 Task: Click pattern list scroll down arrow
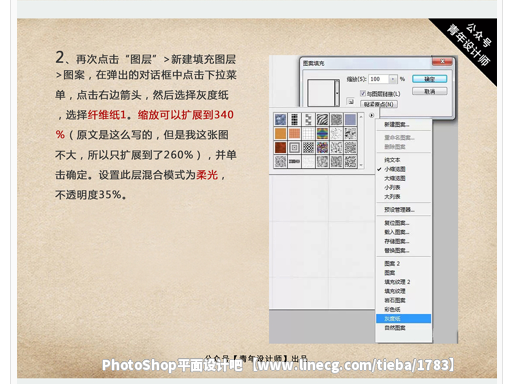(x=361, y=165)
